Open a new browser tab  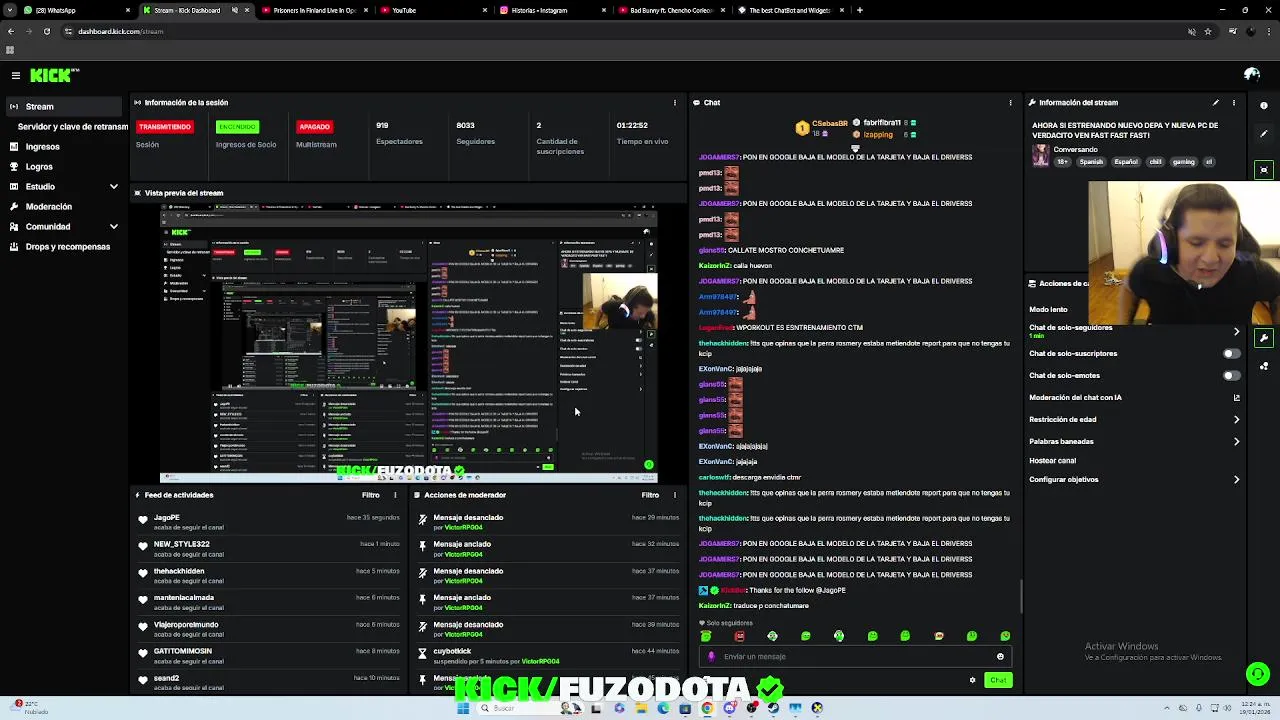click(860, 10)
